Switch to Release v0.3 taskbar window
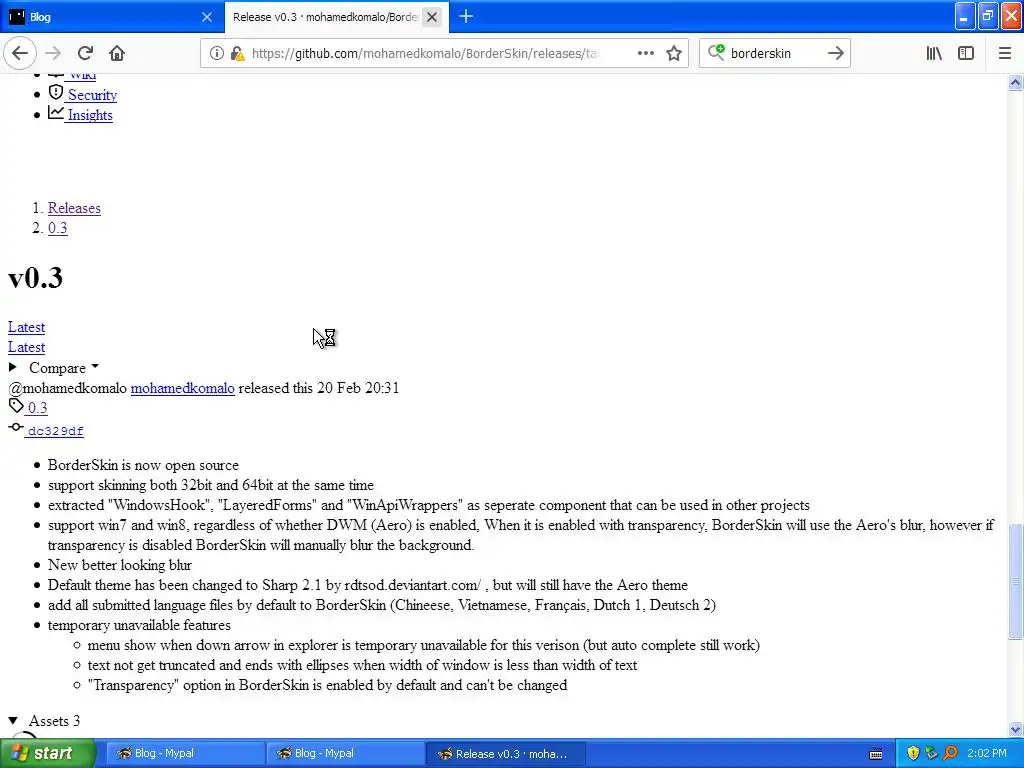 pos(505,754)
